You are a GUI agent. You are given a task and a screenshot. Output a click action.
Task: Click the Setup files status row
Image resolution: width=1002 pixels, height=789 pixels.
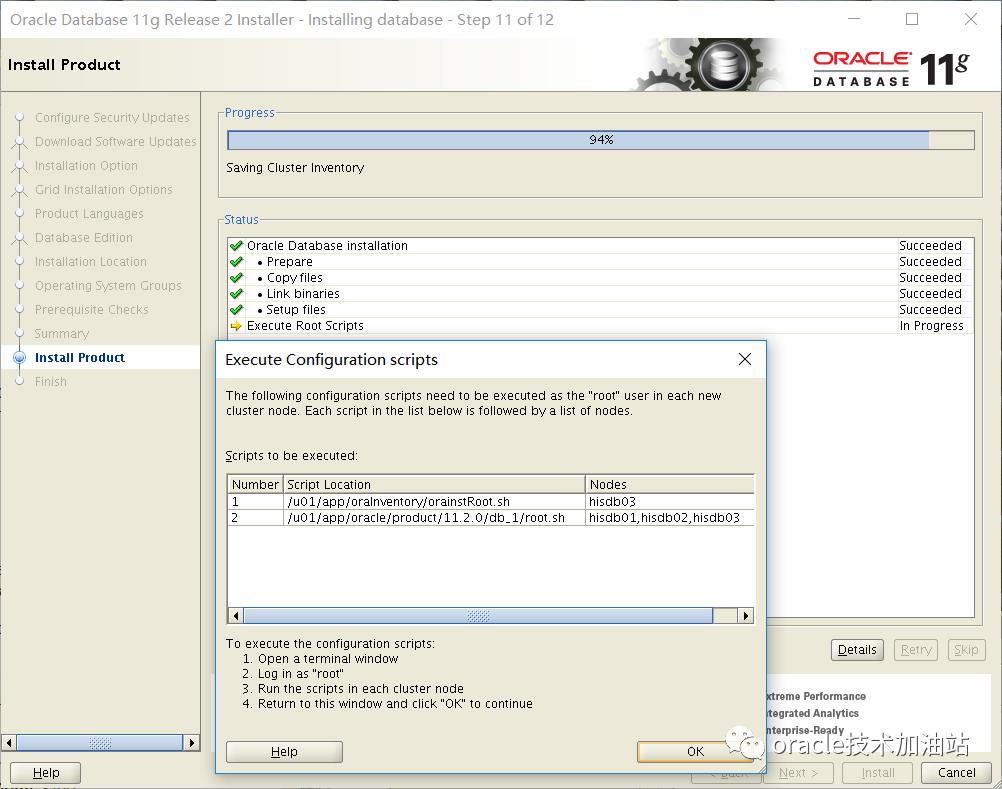coord(600,309)
